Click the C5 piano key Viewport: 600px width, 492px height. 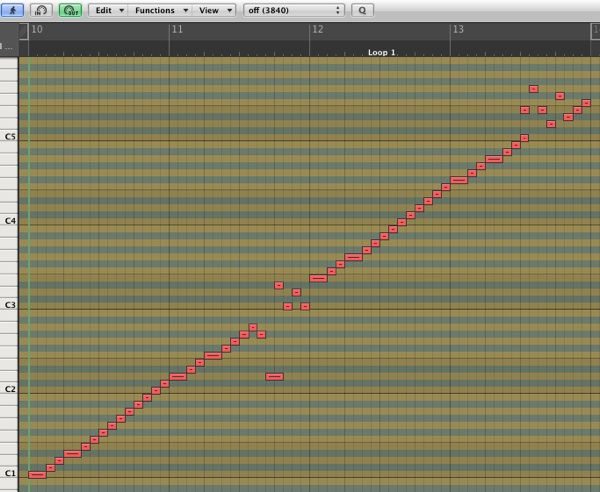(9, 137)
